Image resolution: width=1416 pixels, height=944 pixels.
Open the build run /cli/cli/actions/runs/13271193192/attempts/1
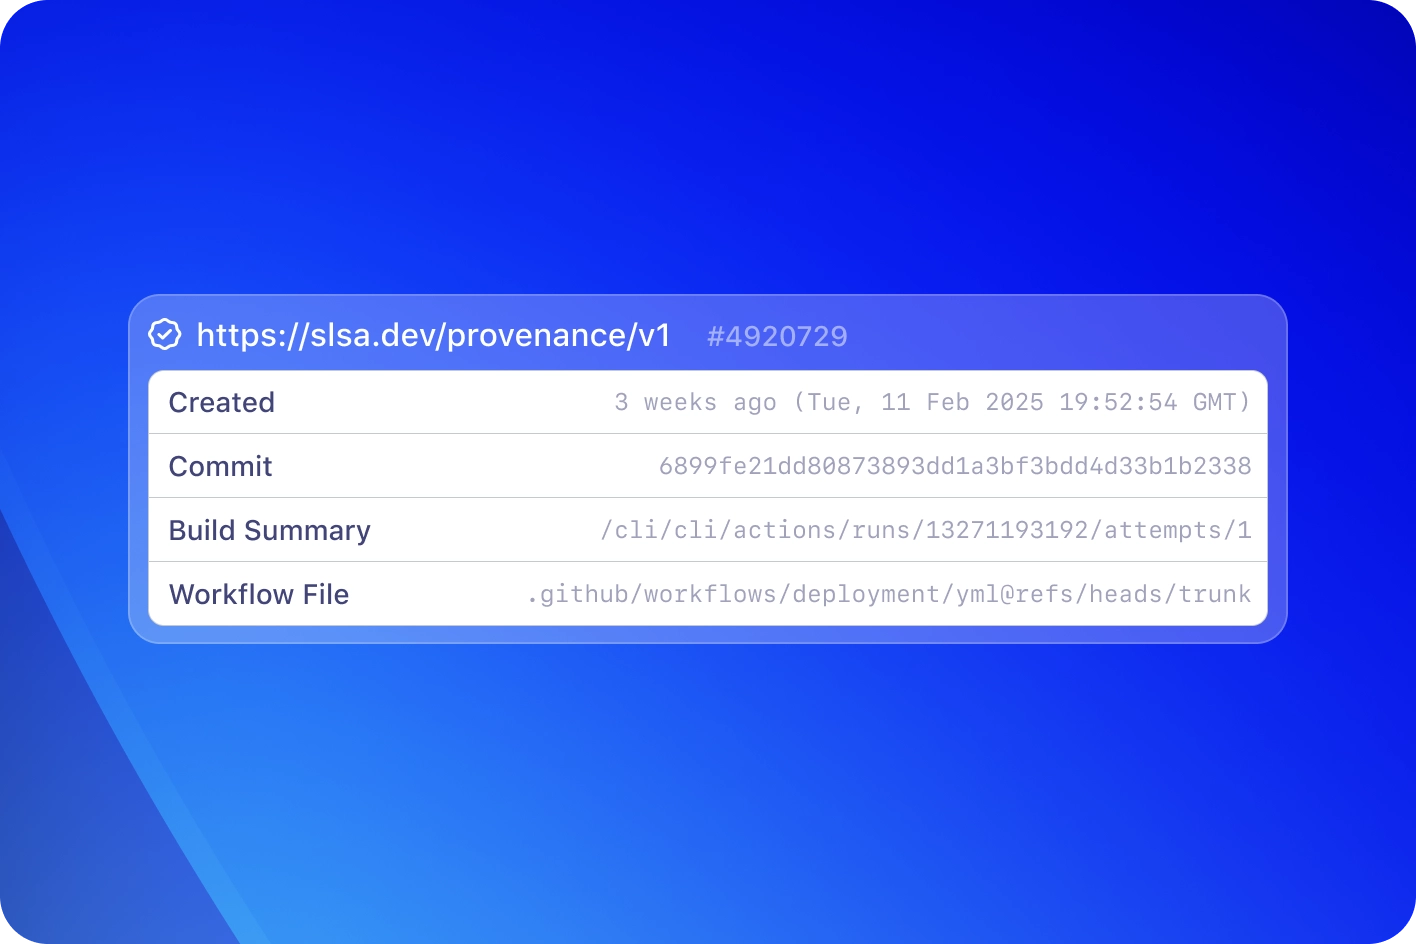coord(925,530)
